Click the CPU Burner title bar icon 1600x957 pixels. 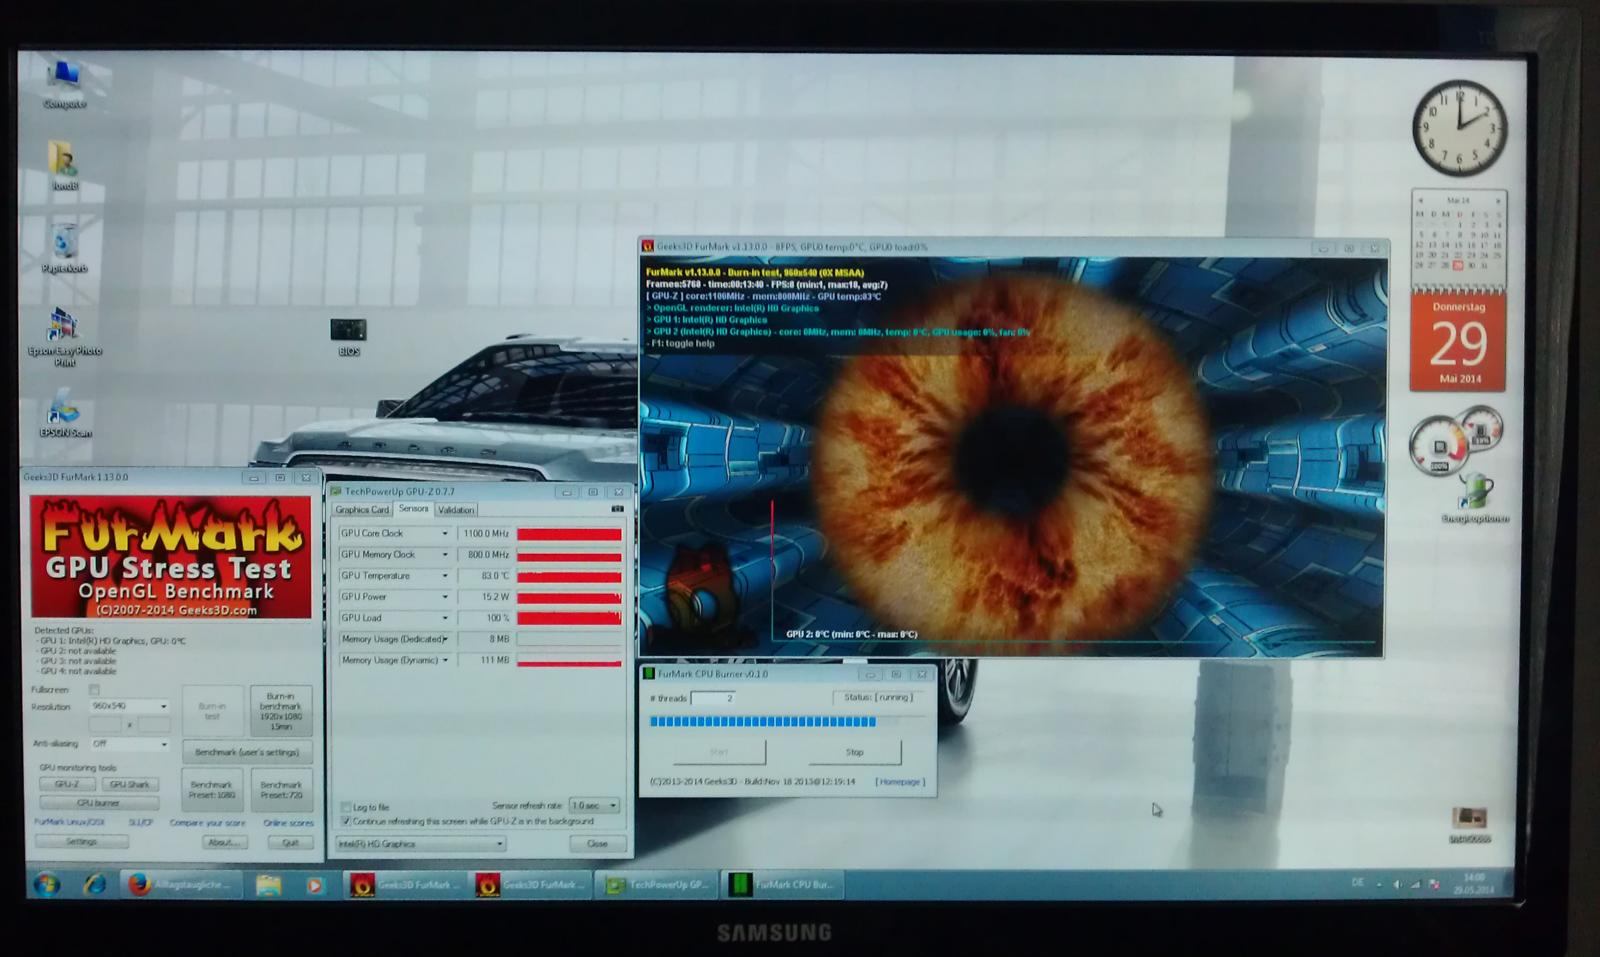pyautogui.click(x=648, y=674)
